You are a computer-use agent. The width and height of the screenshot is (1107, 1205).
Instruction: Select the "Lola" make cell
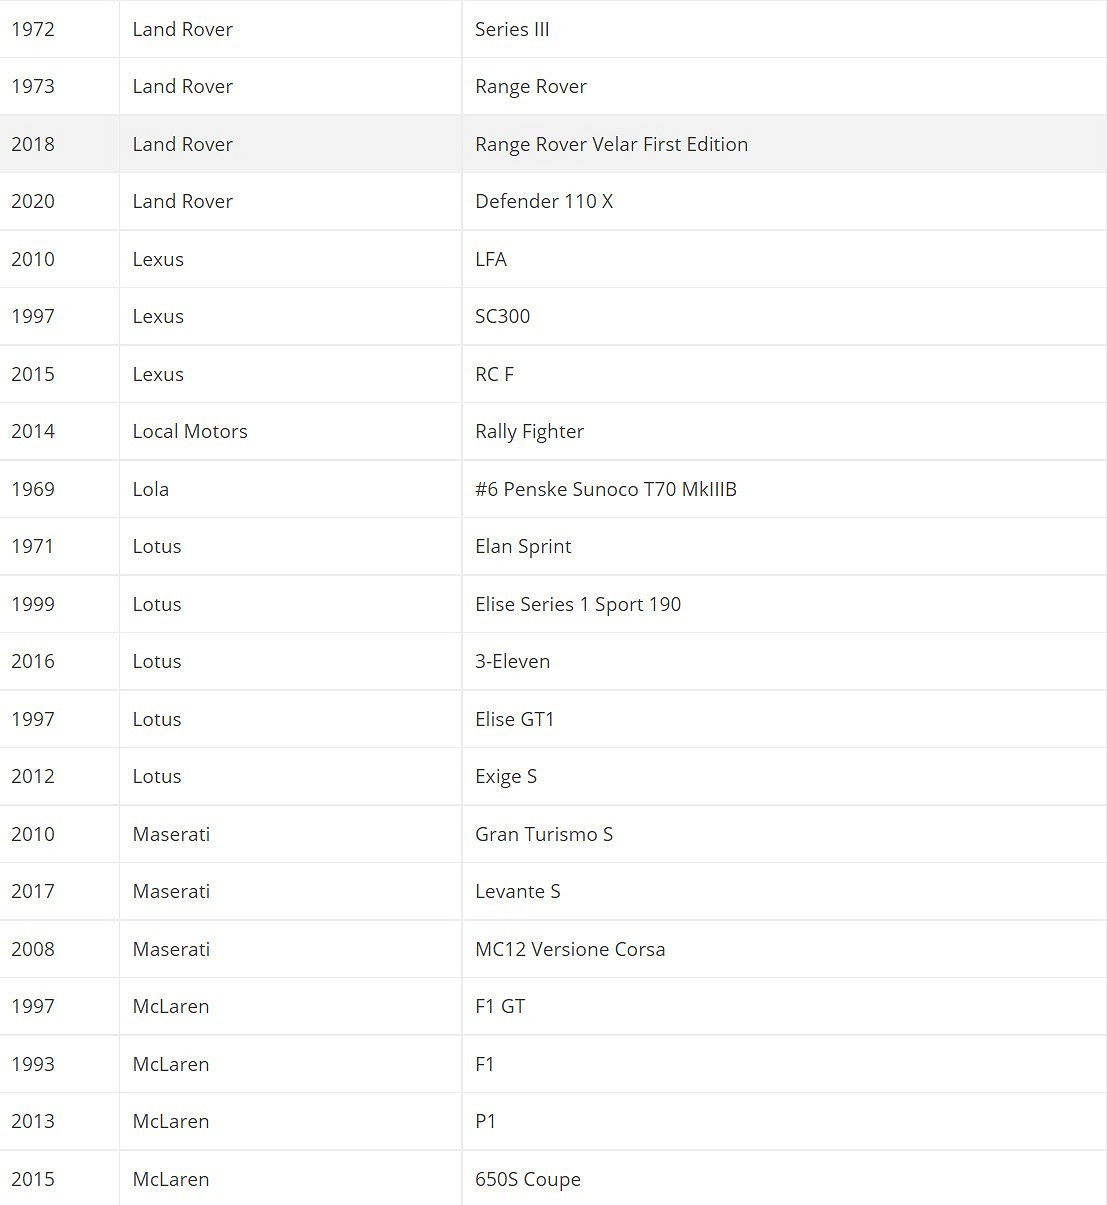151,489
